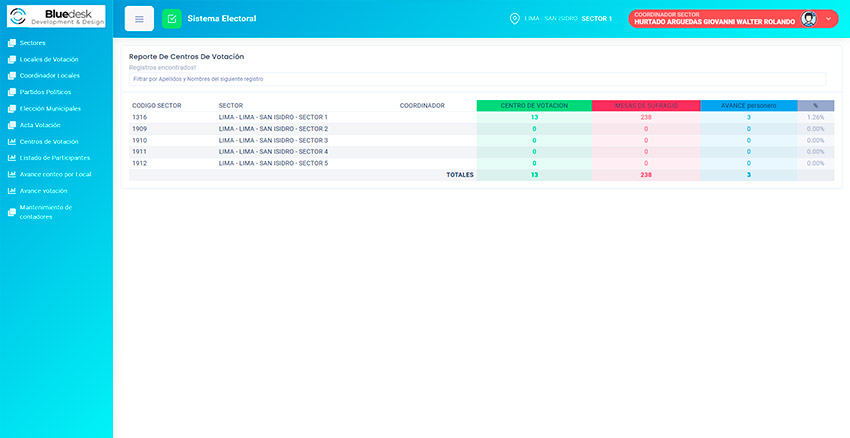This screenshot has width=850, height=438.
Task: Click the Sectores sidebar icon
Action: (11, 43)
